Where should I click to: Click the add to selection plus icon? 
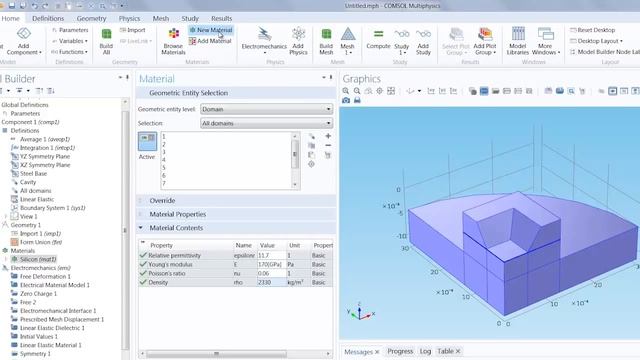(x=328, y=136)
